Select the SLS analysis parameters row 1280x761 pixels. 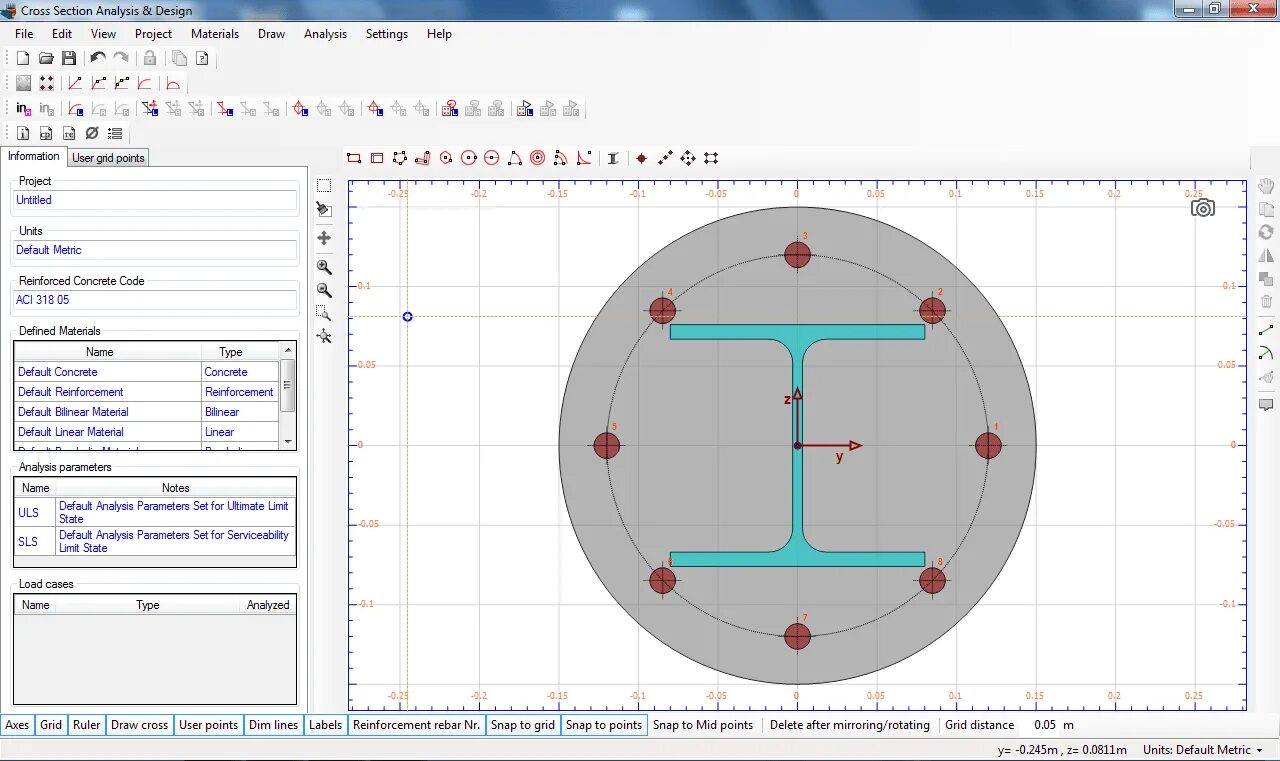click(155, 541)
